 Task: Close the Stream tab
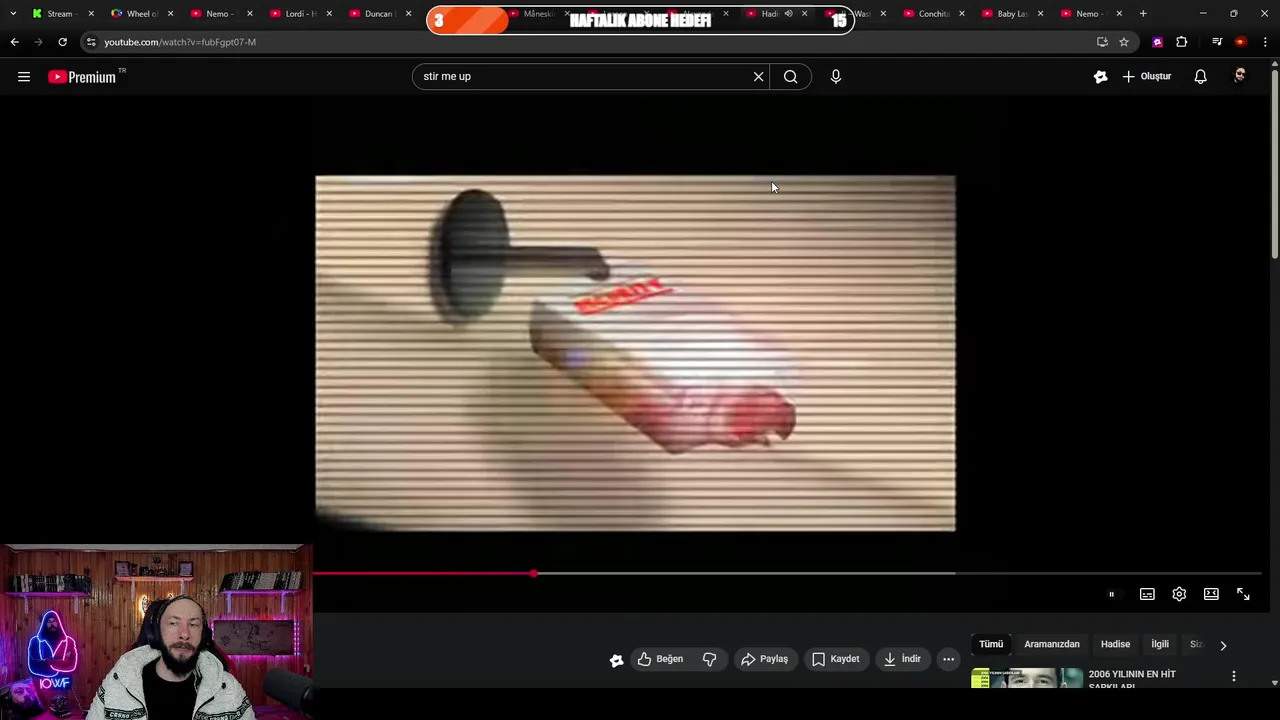click(91, 14)
